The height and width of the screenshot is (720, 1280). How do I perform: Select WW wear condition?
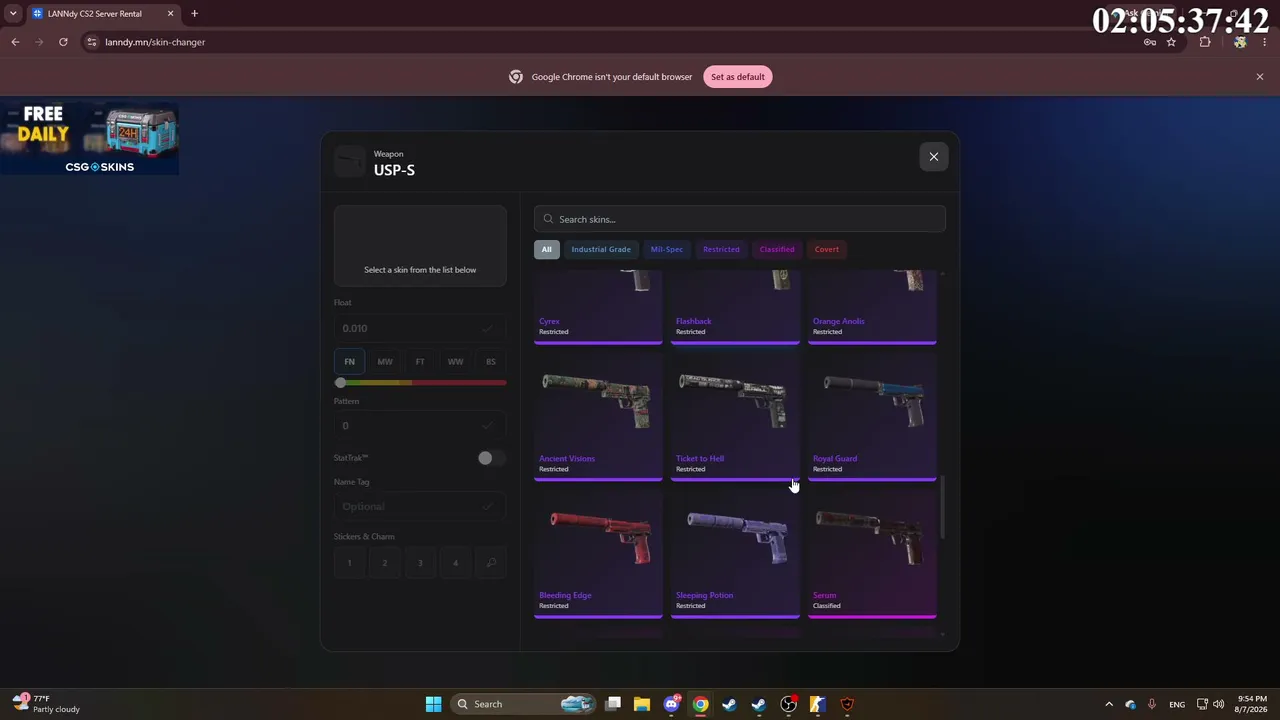[455, 361]
